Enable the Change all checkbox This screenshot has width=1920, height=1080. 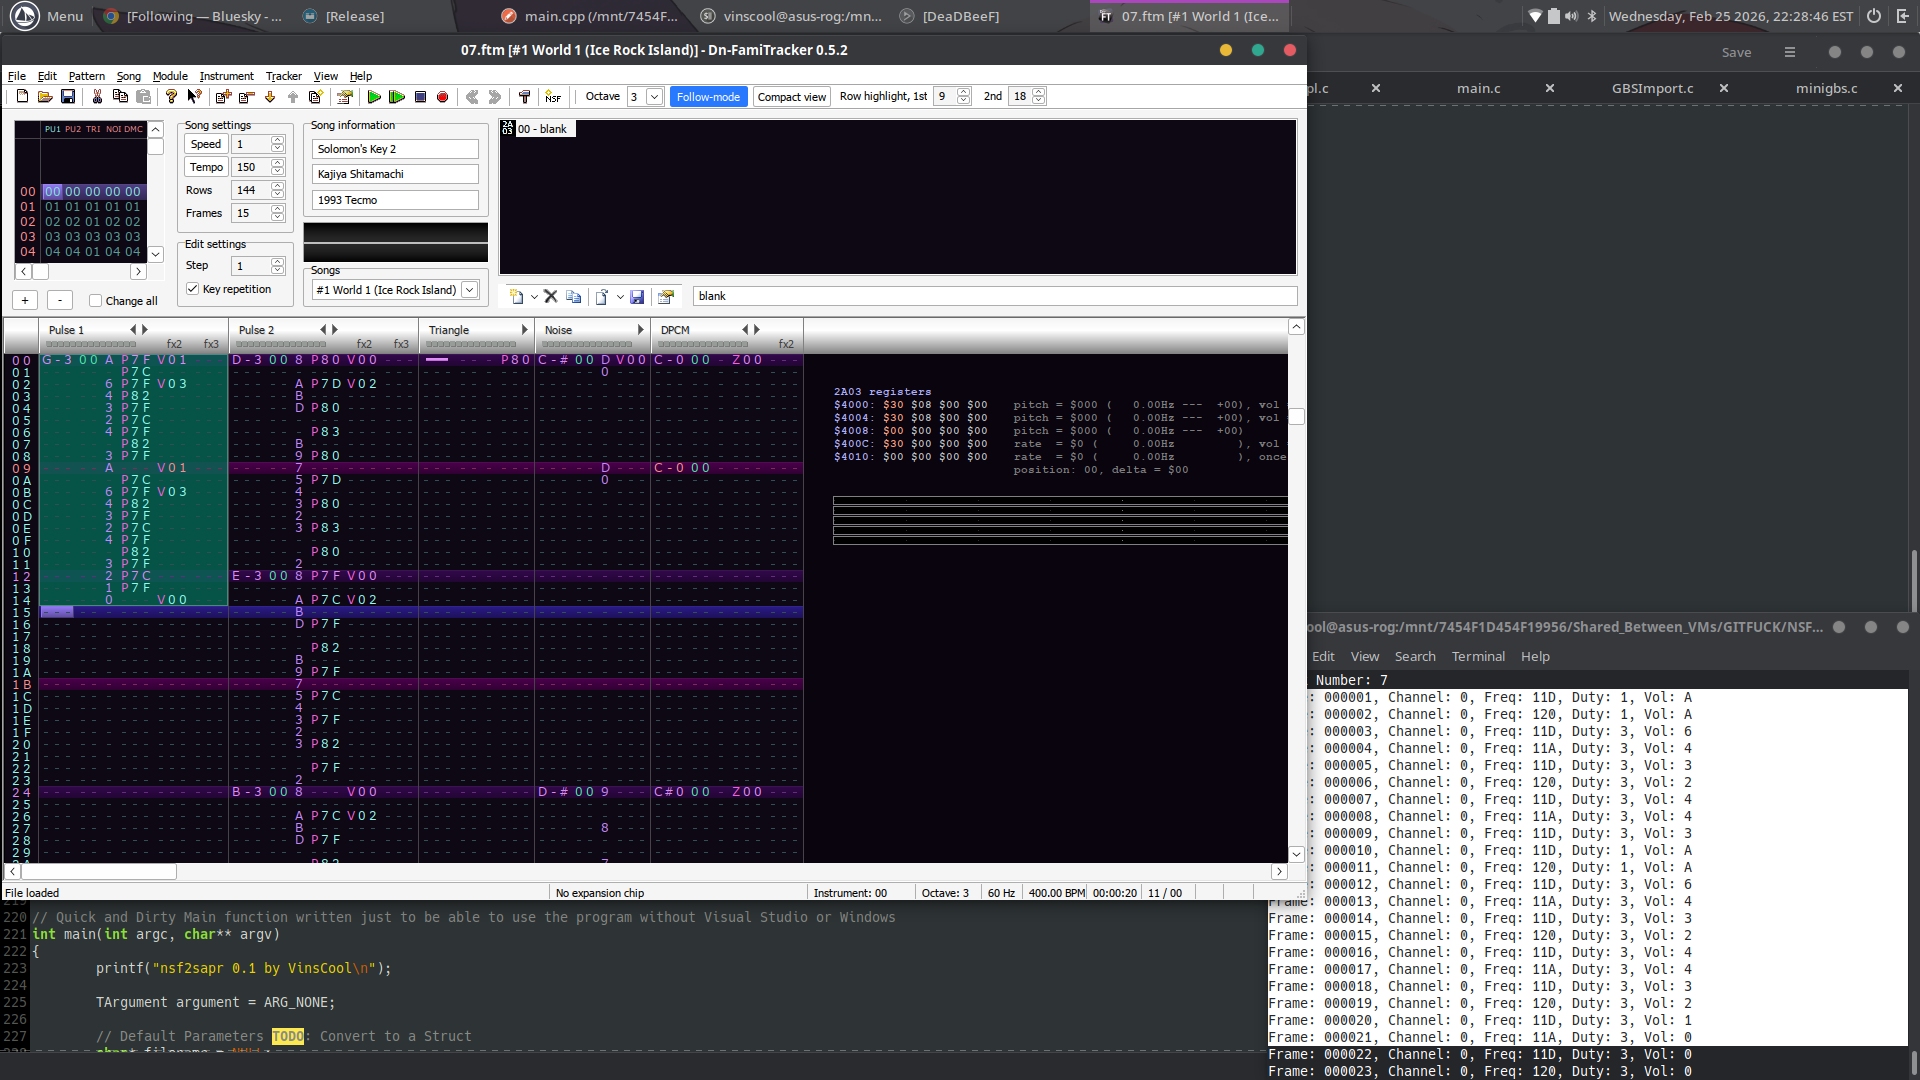pyautogui.click(x=96, y=301)
